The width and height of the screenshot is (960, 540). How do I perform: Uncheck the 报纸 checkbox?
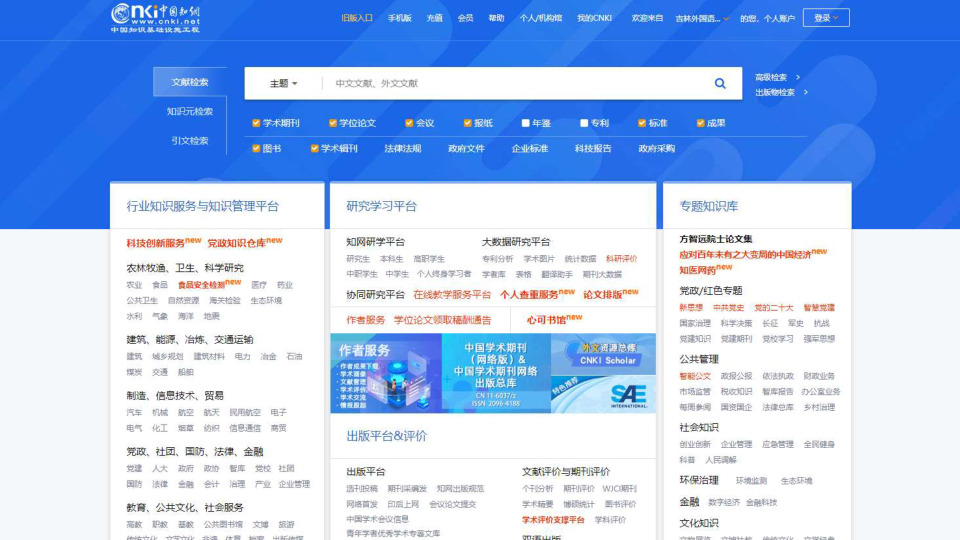click(467, 123)
